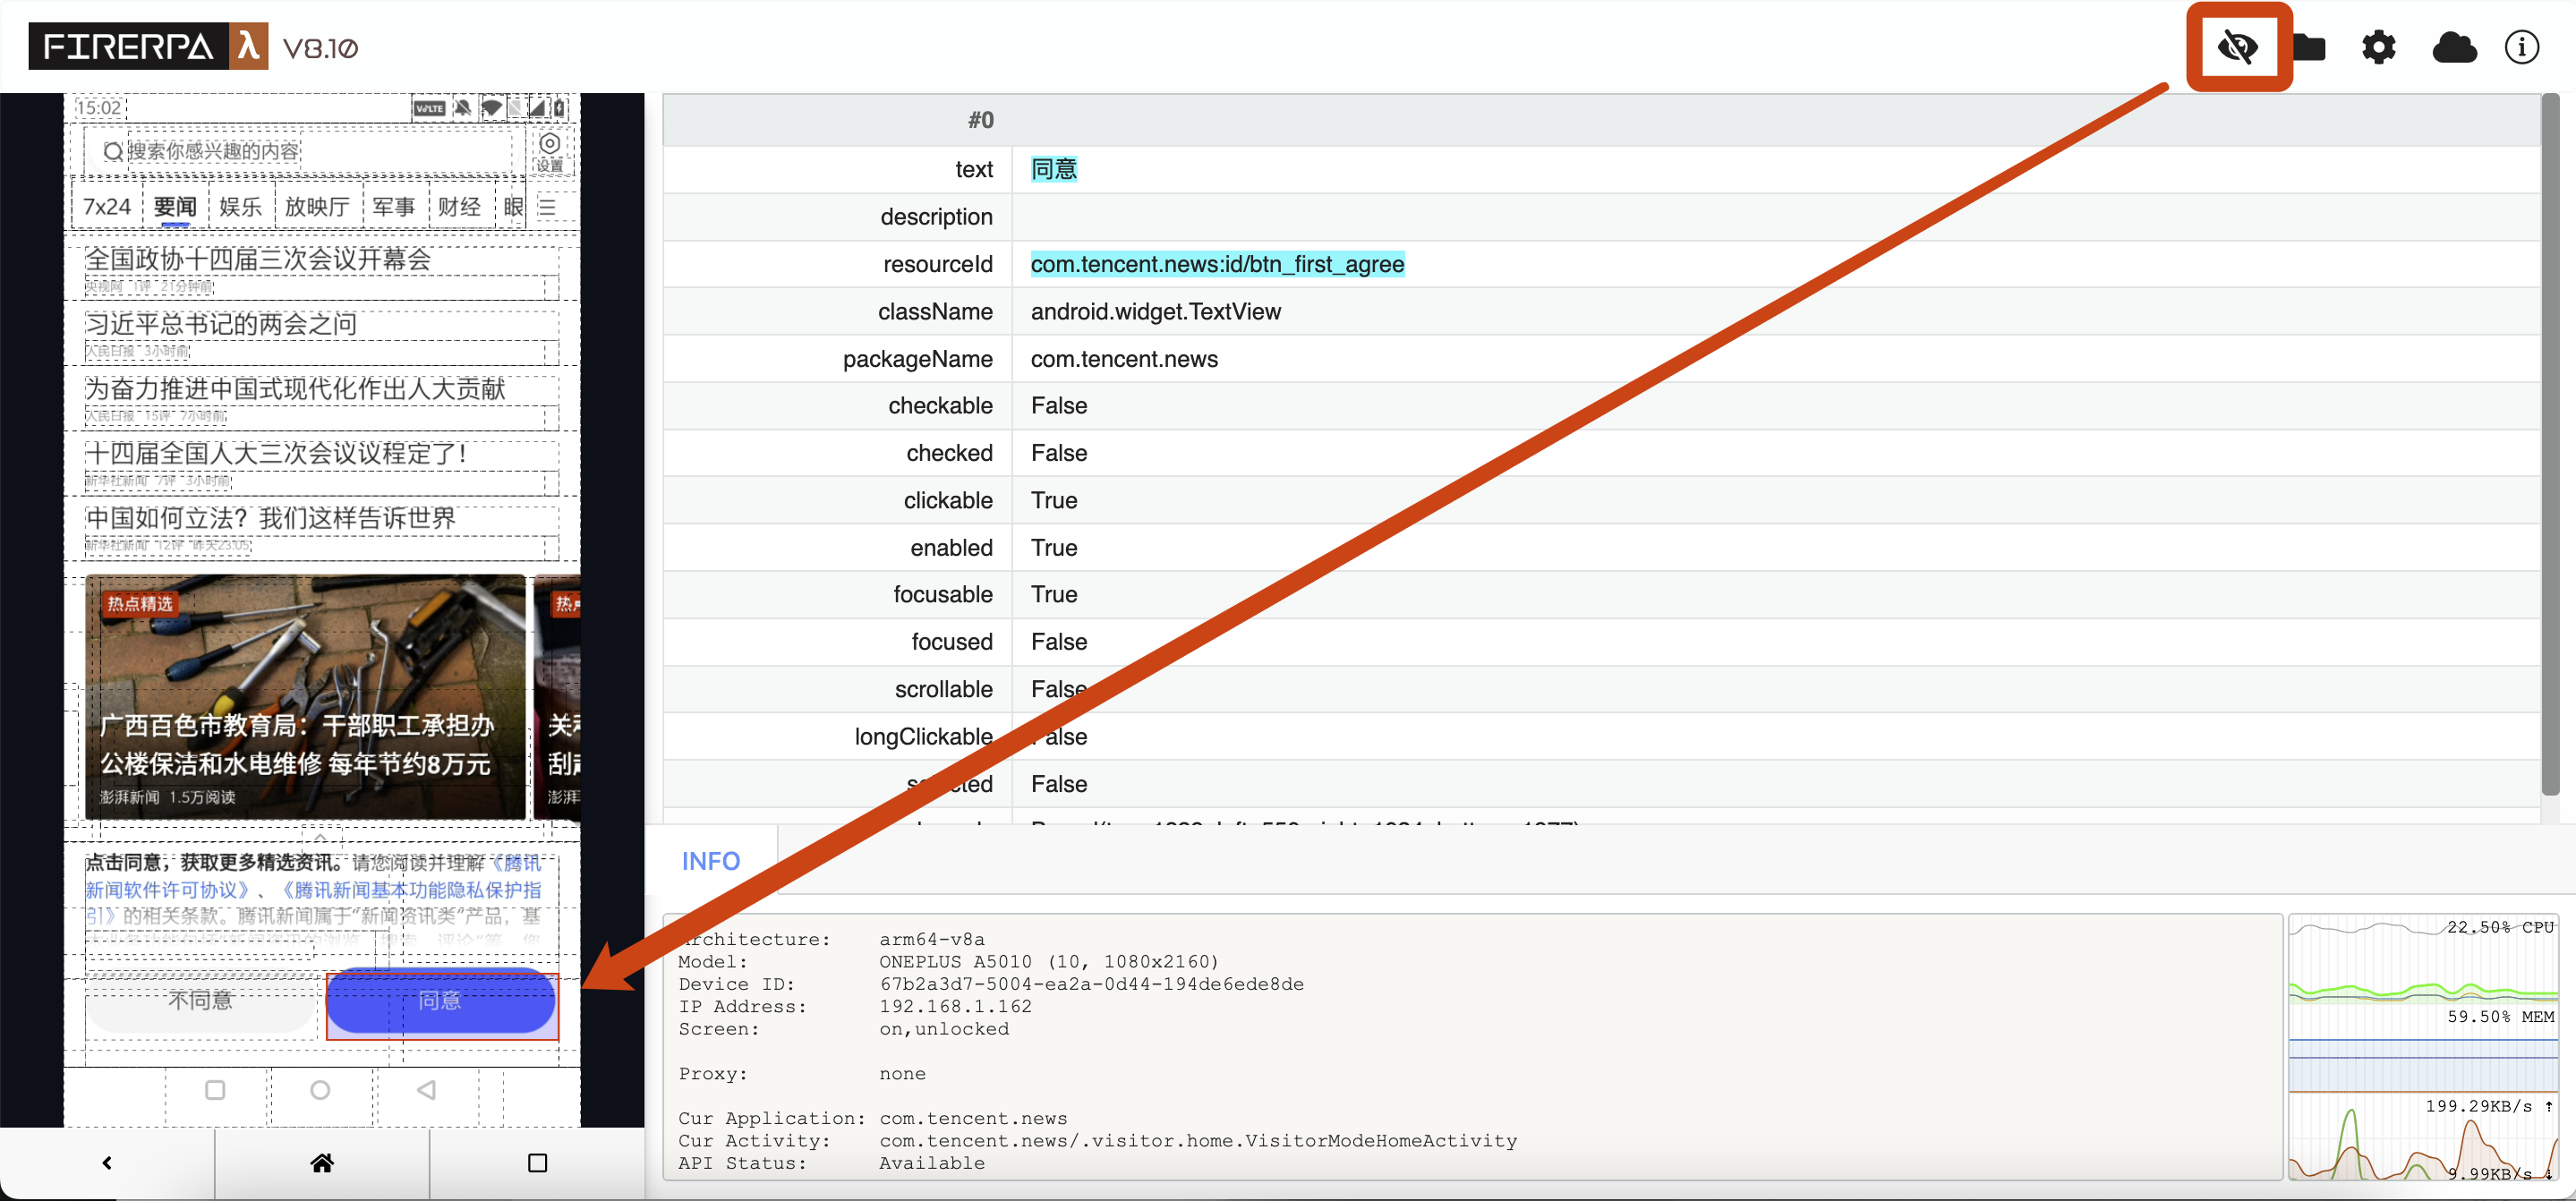The height and width of the screenshot is (1201, 2576).
Task: Select the 军事 channel tab
Action: coord(393,207)
